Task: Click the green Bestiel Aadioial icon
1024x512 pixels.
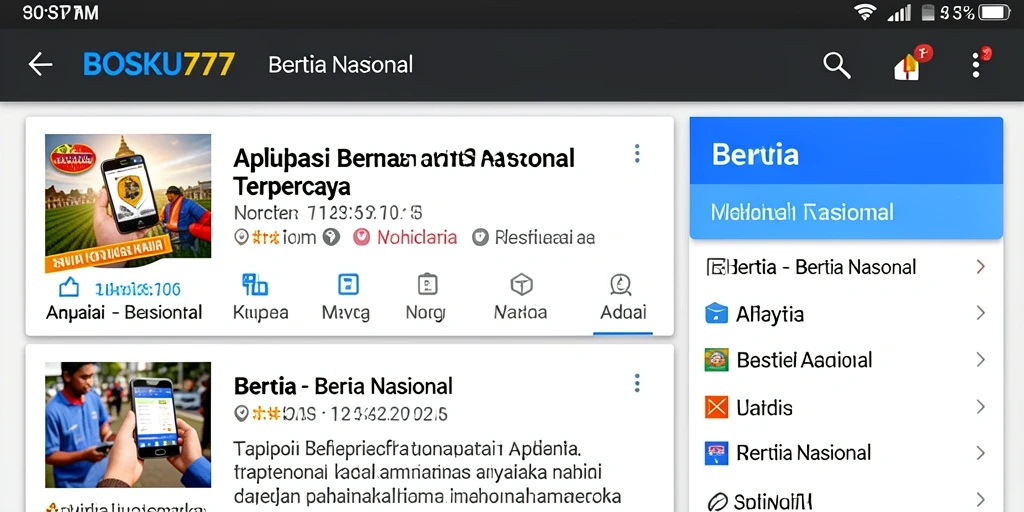Action: (716, 360)
